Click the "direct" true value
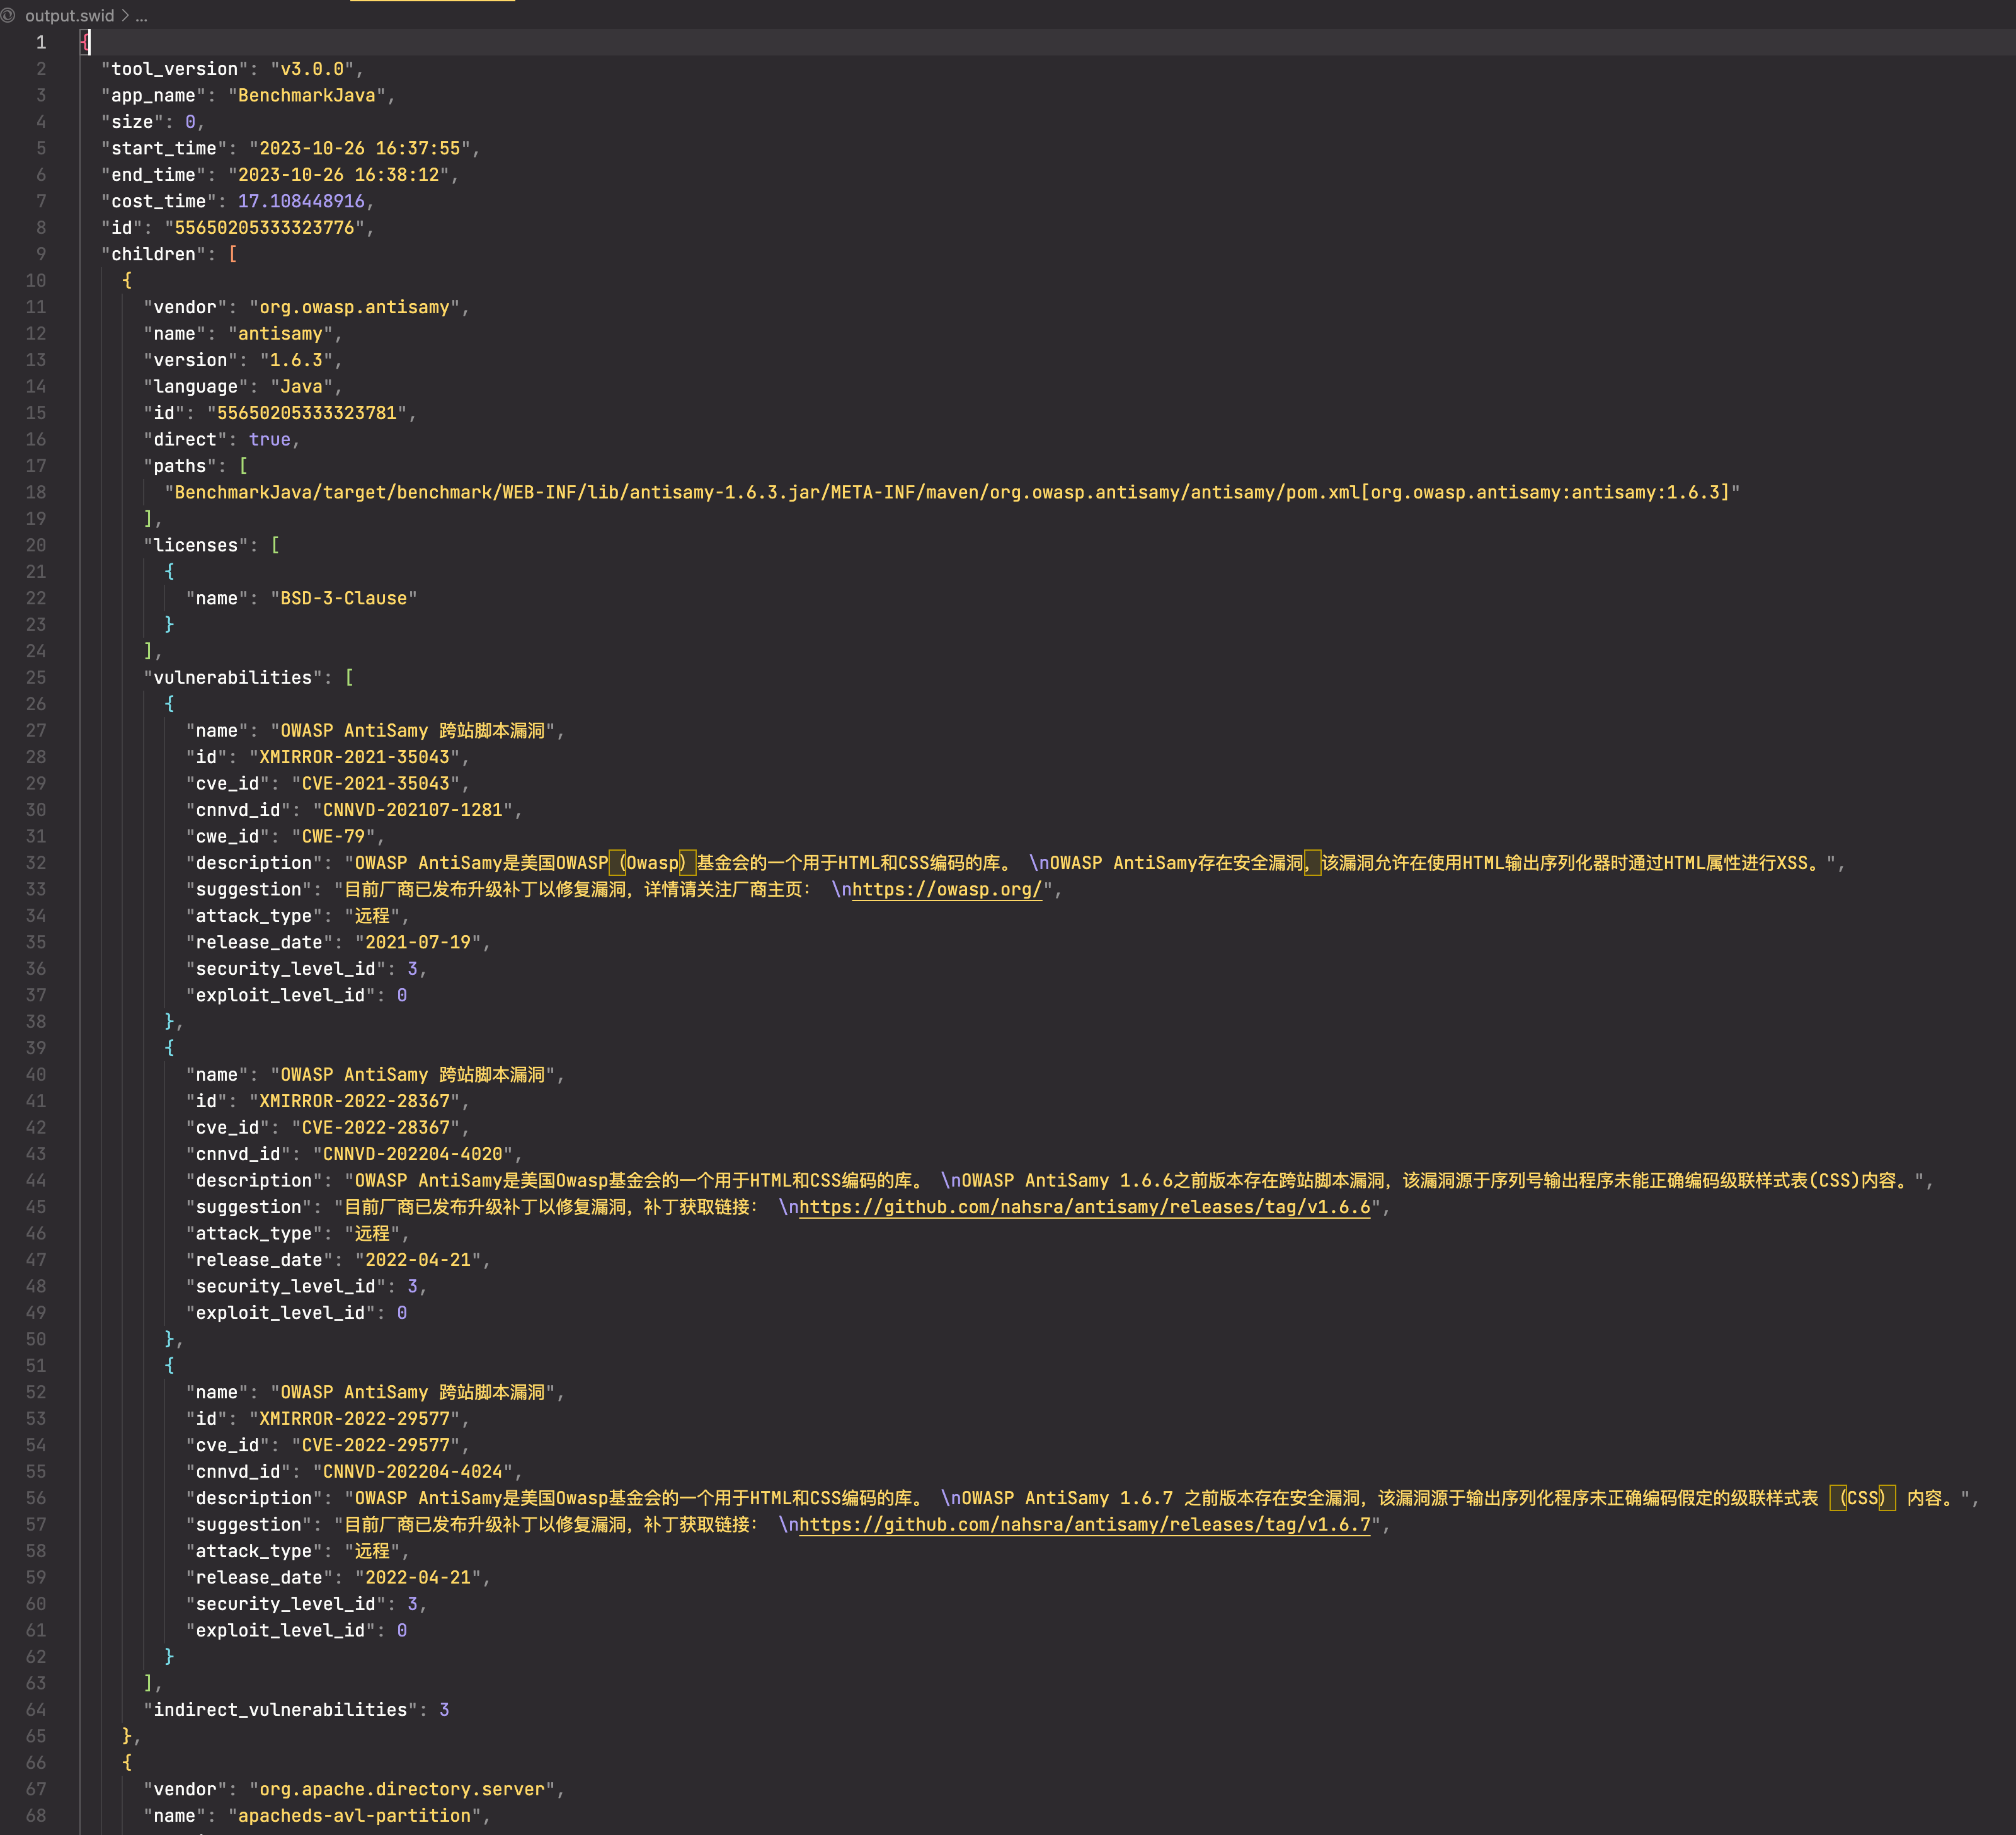 tap(270, 439)
